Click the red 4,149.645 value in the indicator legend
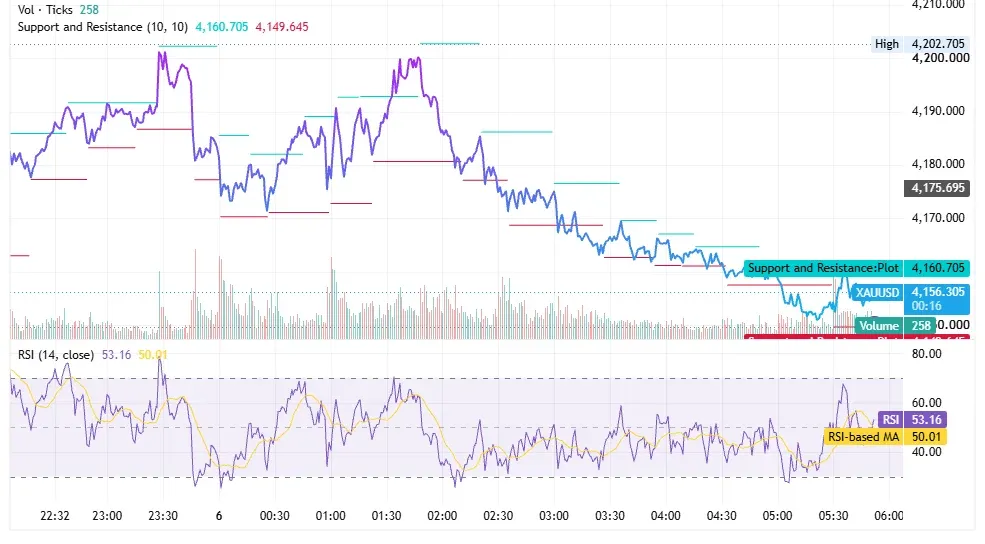The image size is (985, 544). click(x=281, y=27)
